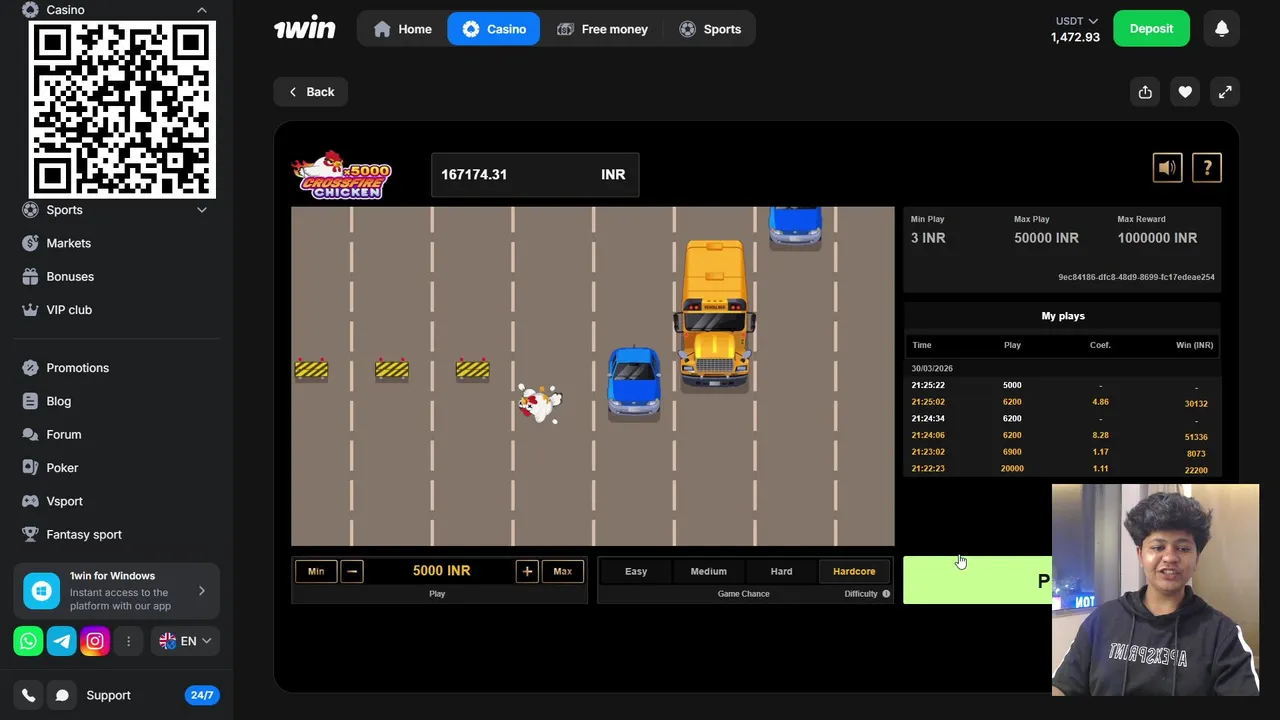
Task: Open the EN language dropdown
Action: [186, 641]
